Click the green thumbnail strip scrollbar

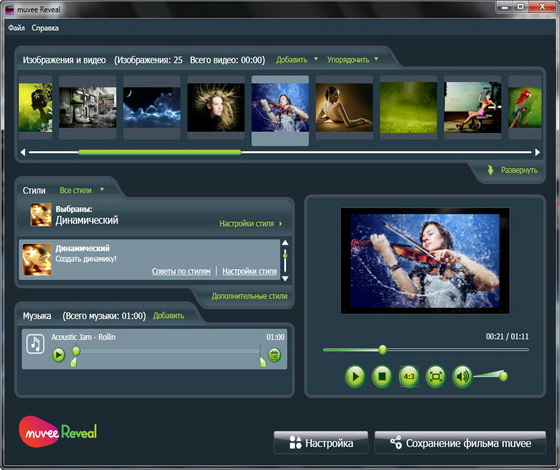coord(160,152)
